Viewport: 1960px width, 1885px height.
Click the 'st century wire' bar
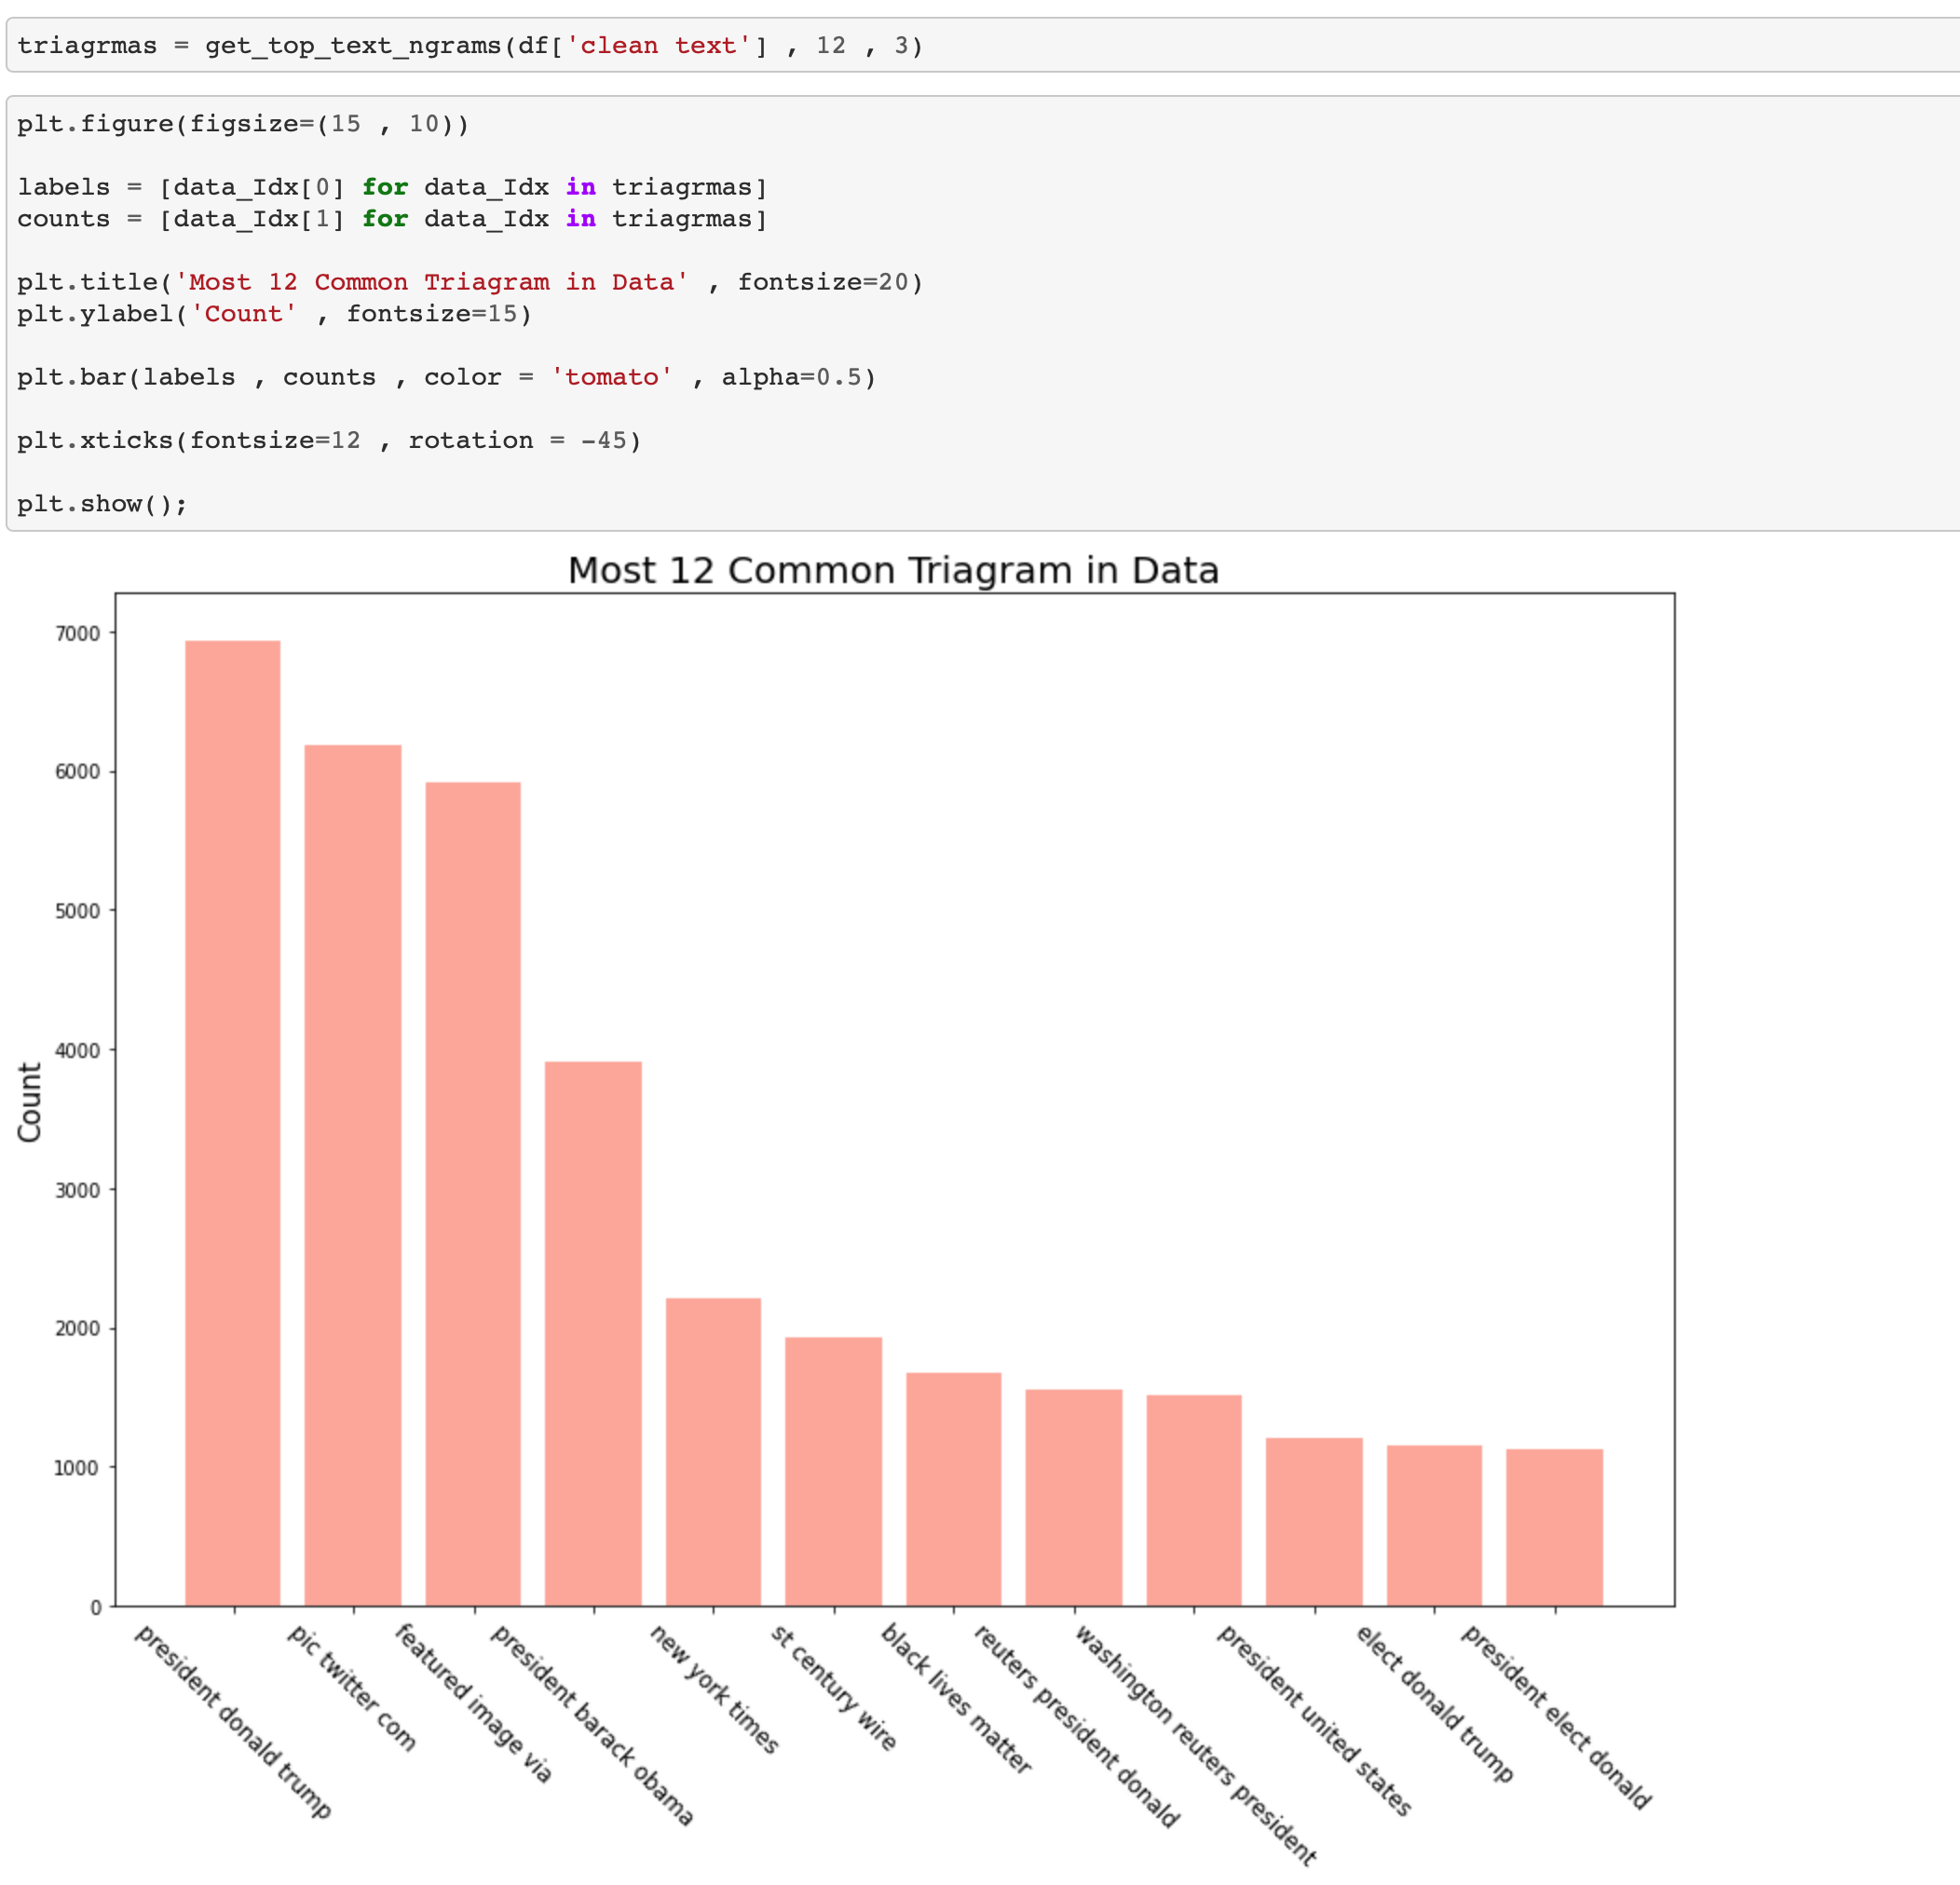pos(833,1470)
